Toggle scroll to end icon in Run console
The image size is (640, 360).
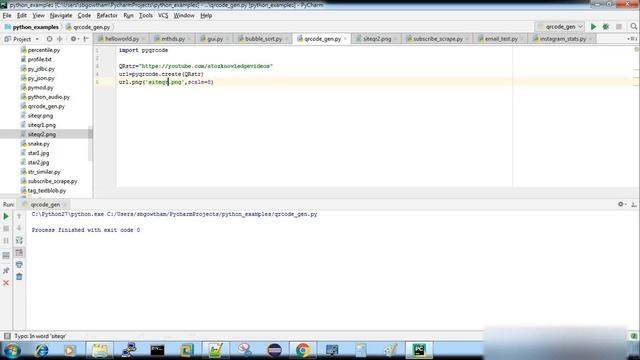19,252
